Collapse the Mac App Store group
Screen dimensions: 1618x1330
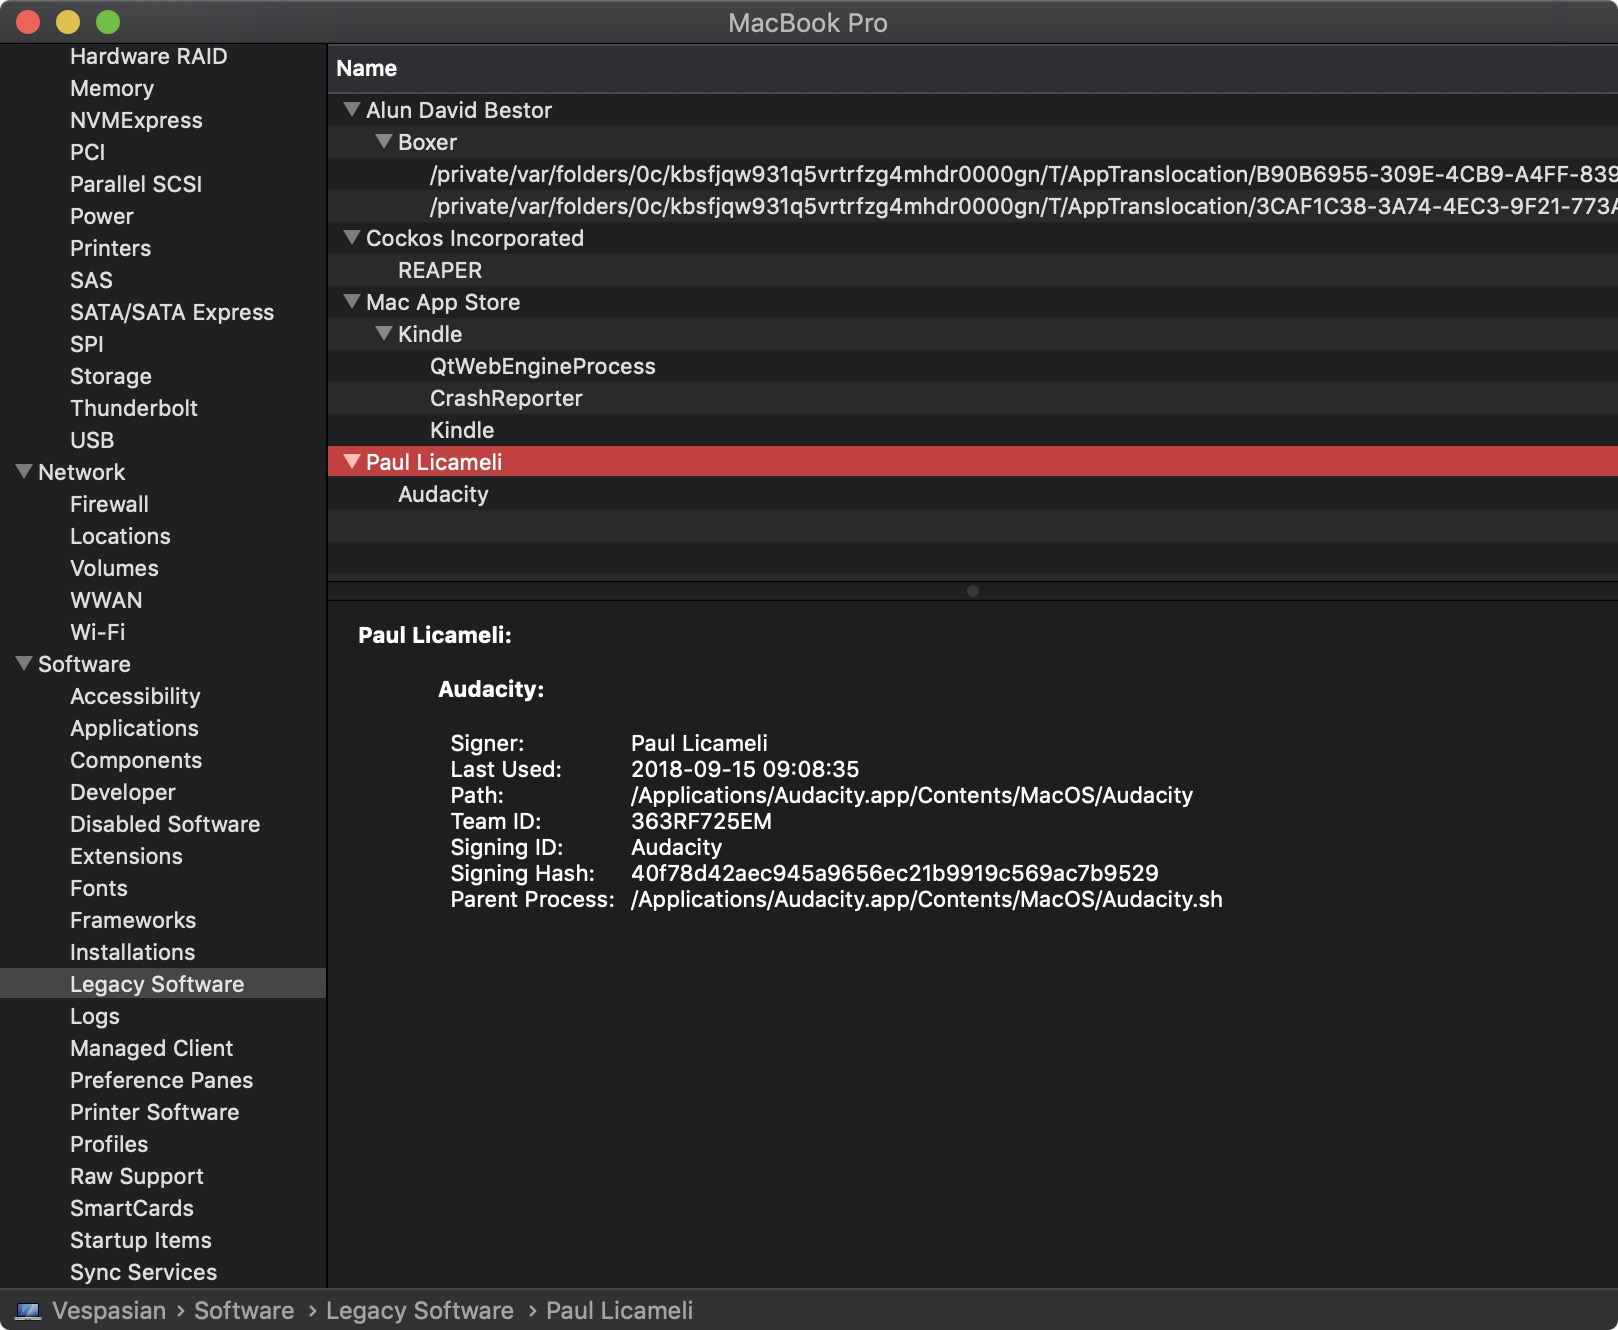351,301
